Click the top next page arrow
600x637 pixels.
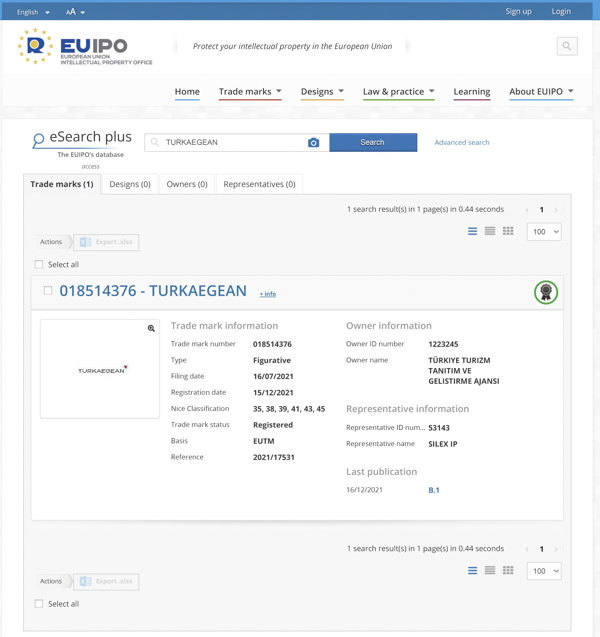coord(556,210)
